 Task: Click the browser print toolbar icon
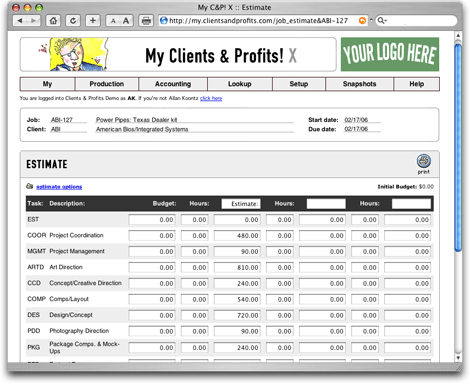(146, 21)
